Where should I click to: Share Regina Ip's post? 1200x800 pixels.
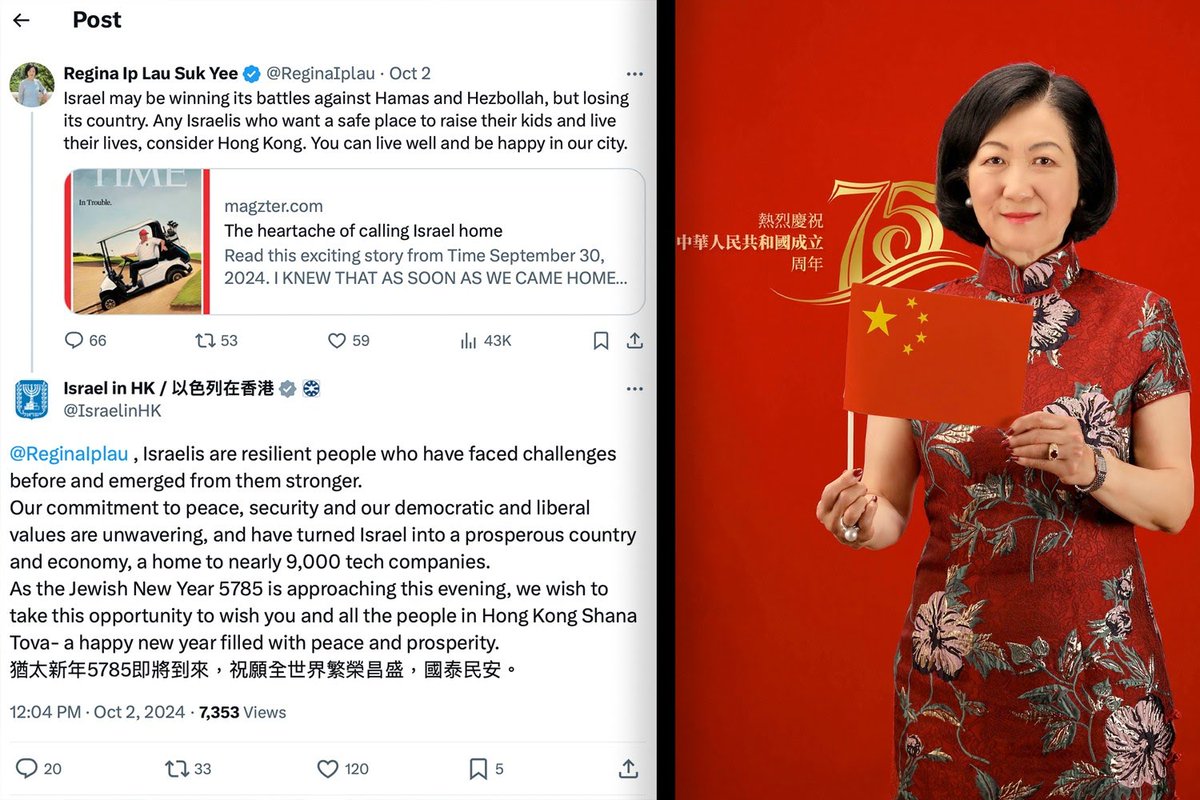point(634,340)
